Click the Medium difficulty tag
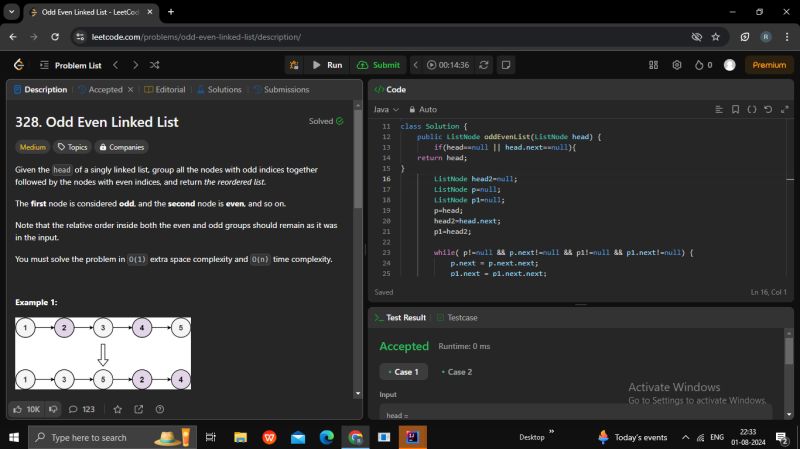Viewport: 800px width, 449px height. point(33,147)
